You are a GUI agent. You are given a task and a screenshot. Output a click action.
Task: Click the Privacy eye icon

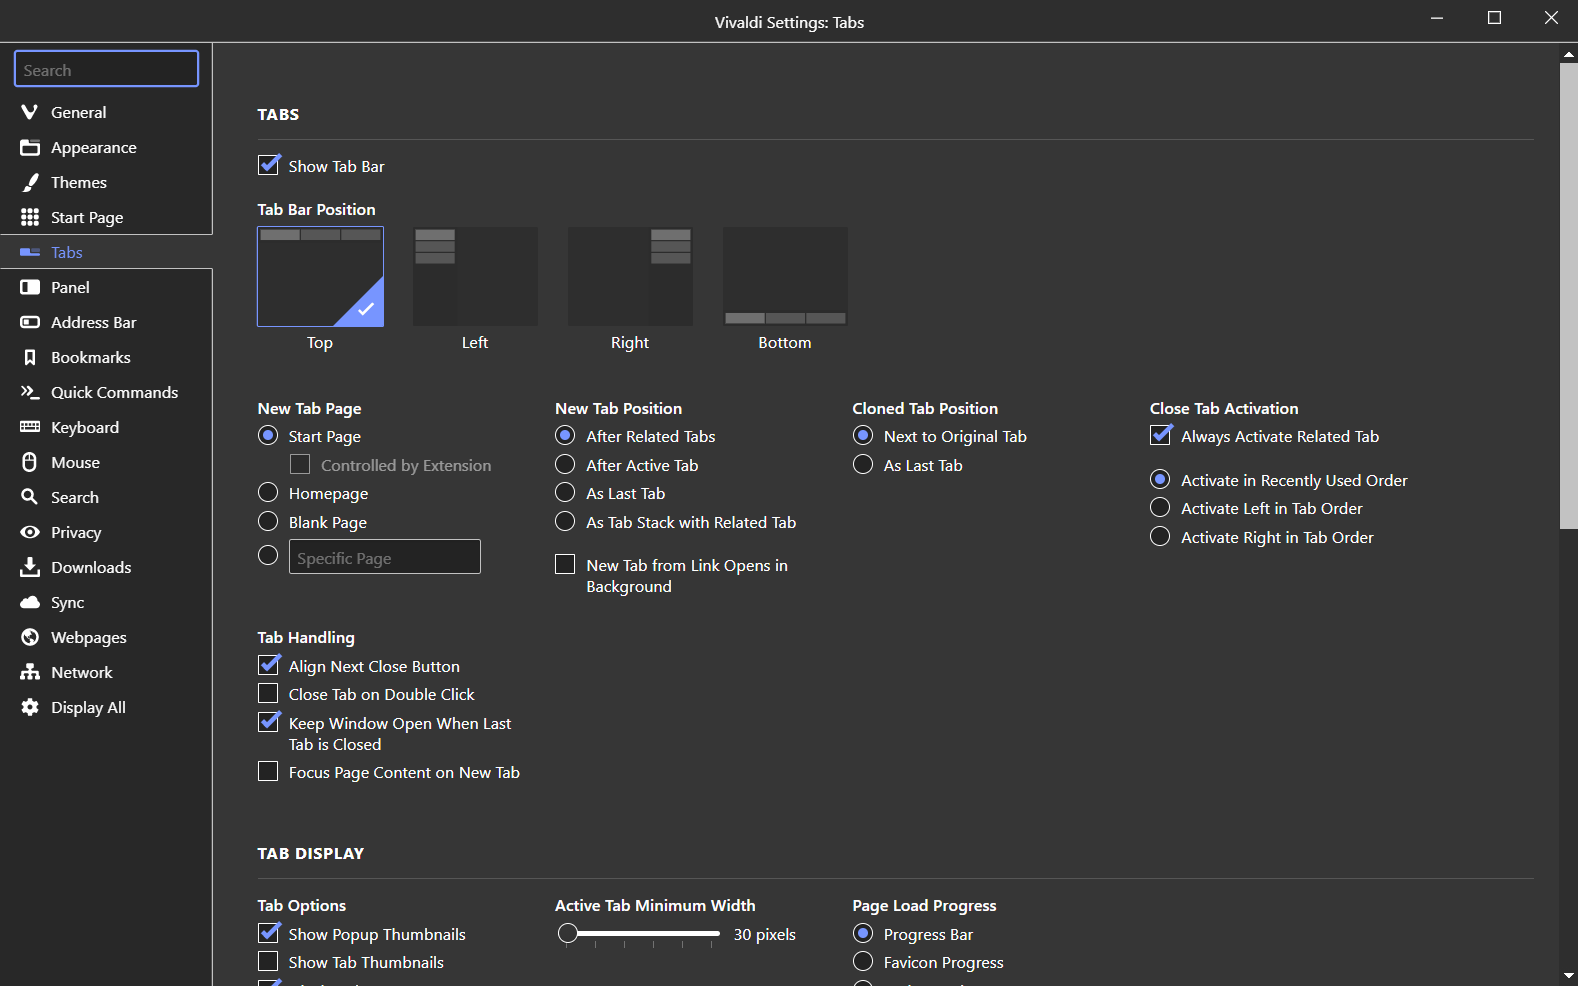(x=30, y=532)
